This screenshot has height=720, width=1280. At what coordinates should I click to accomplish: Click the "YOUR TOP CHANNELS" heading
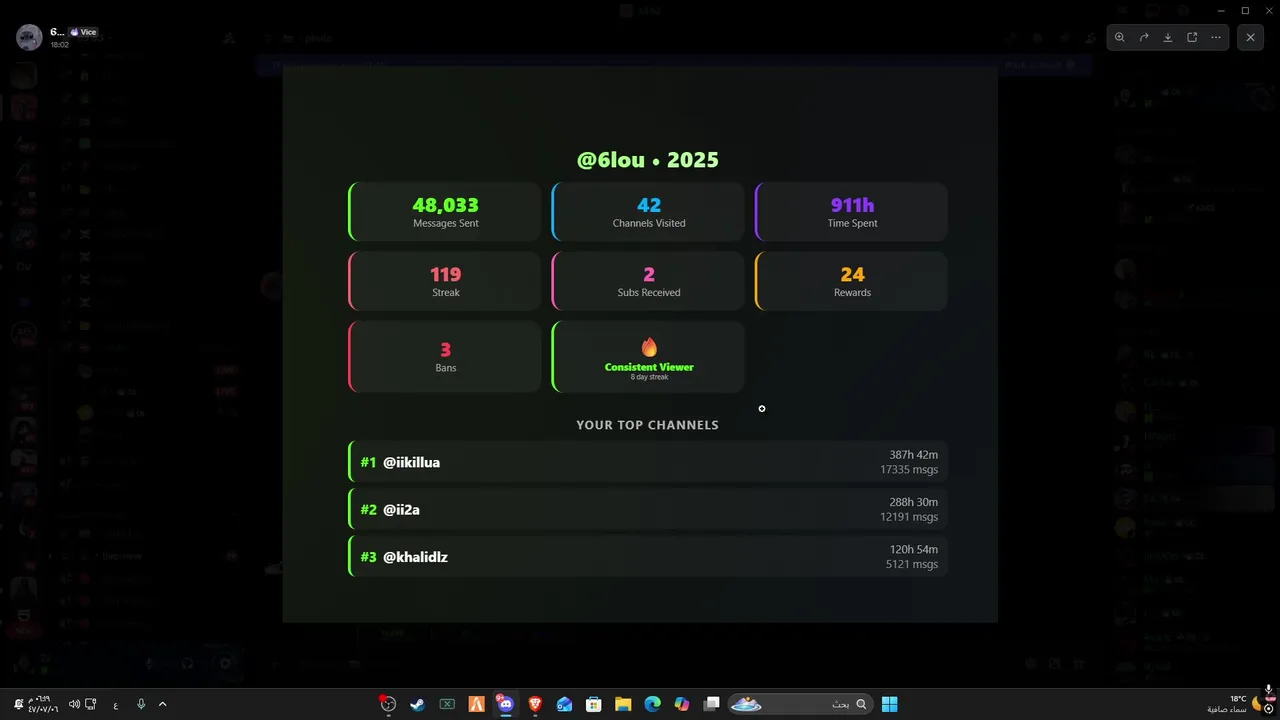(648, 425)
